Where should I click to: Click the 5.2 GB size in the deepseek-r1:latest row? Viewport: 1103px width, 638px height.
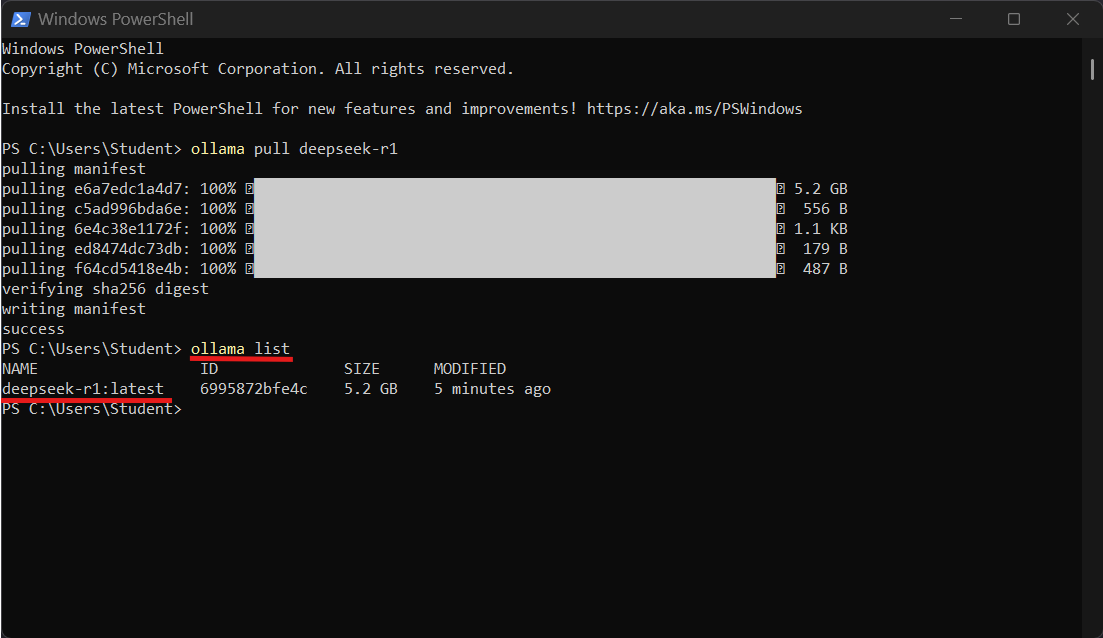tap(371, 389)
